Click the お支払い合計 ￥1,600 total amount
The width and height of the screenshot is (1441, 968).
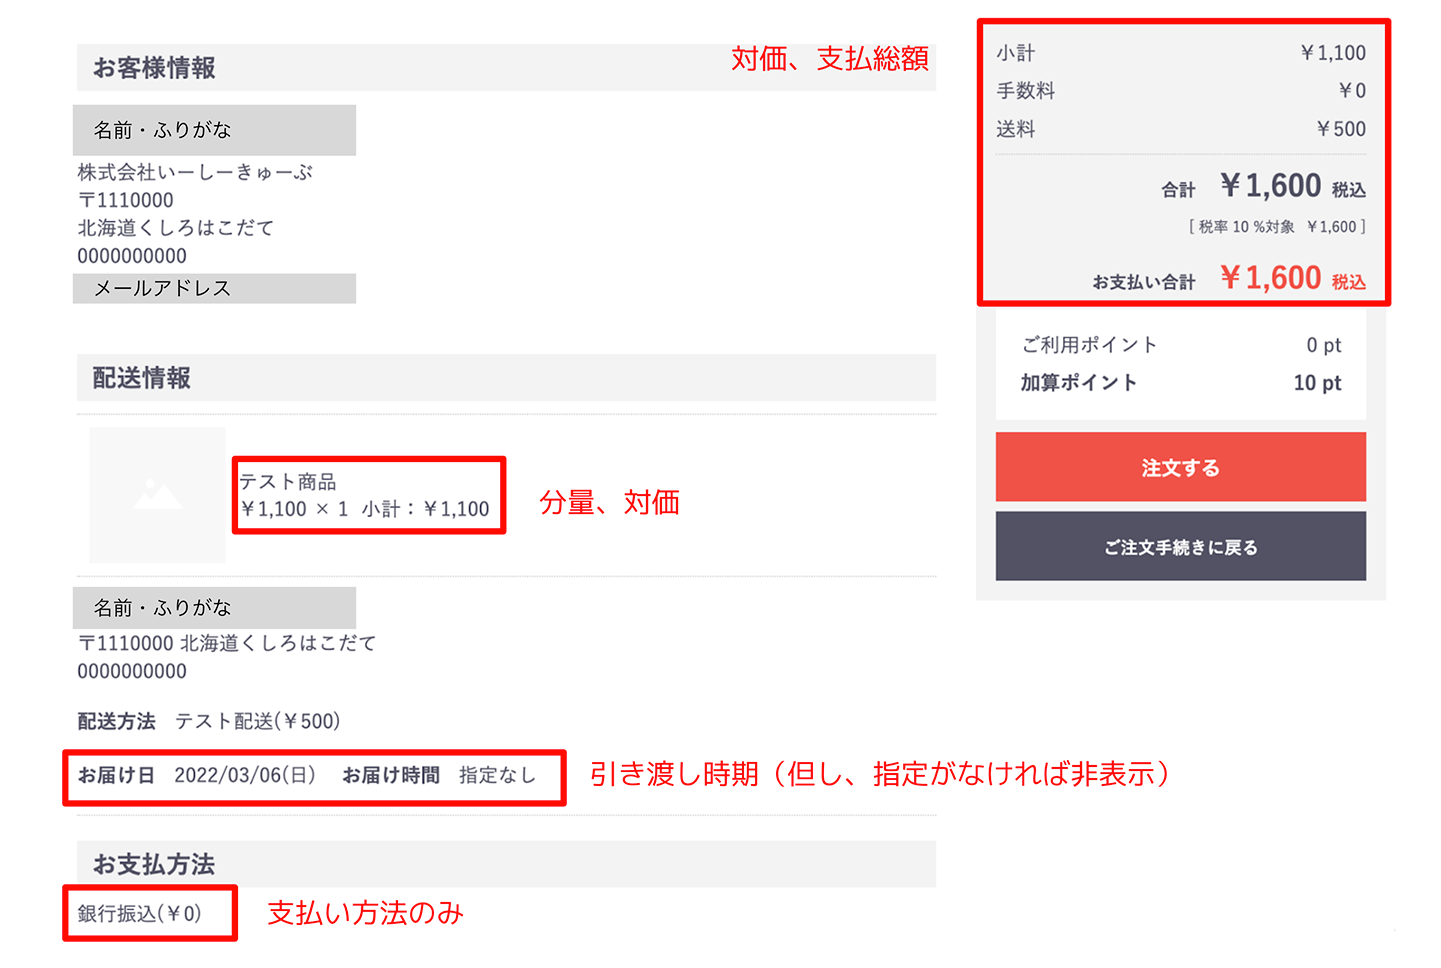tap(1229, 278)
